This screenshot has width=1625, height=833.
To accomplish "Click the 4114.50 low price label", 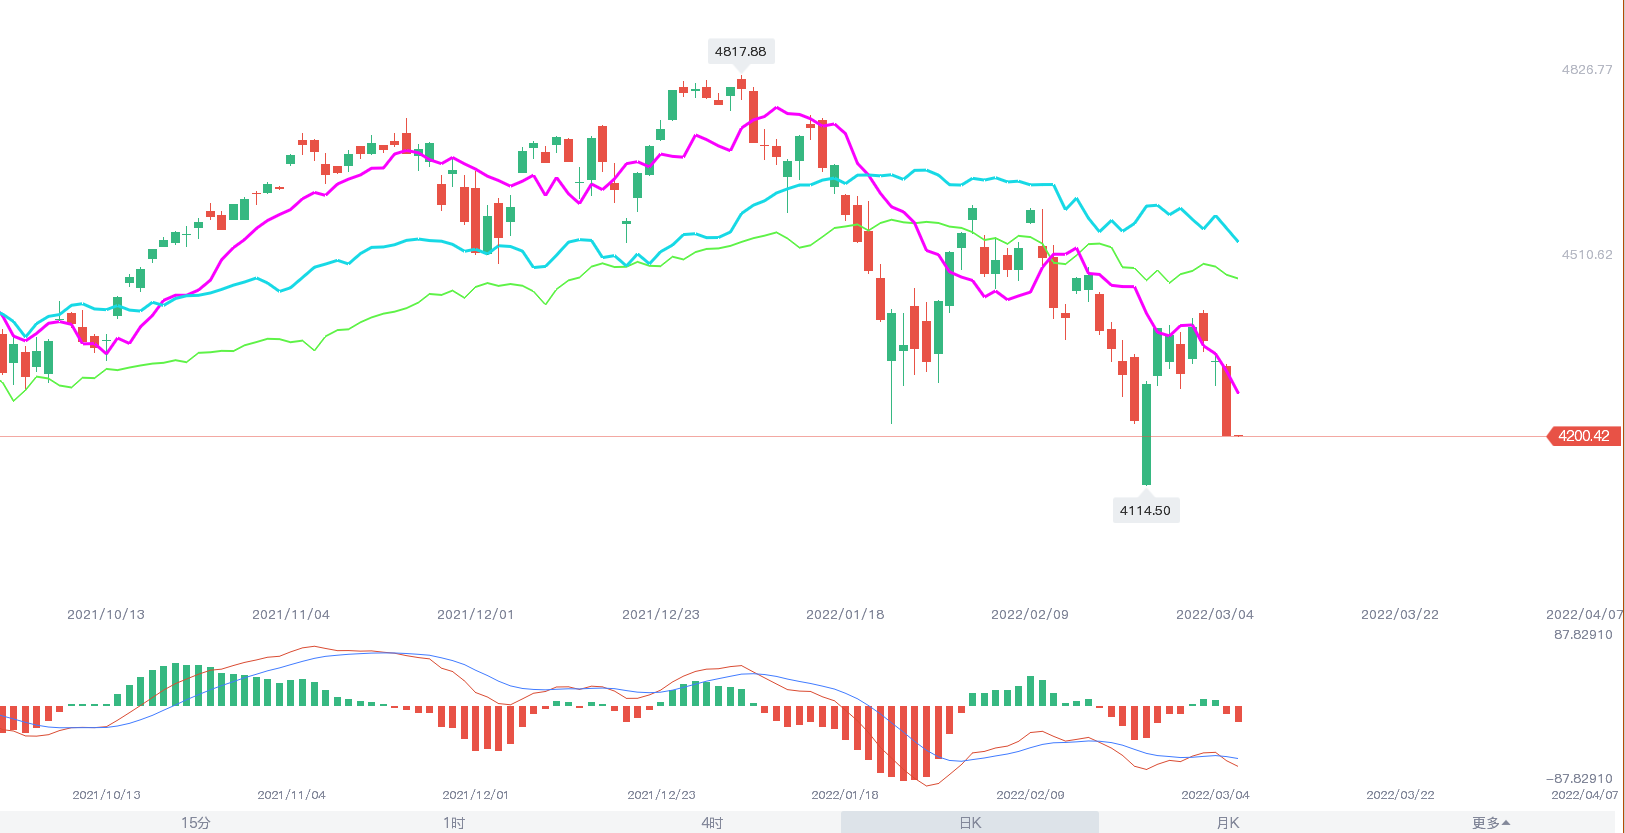I will click(x=1145, y=510).
